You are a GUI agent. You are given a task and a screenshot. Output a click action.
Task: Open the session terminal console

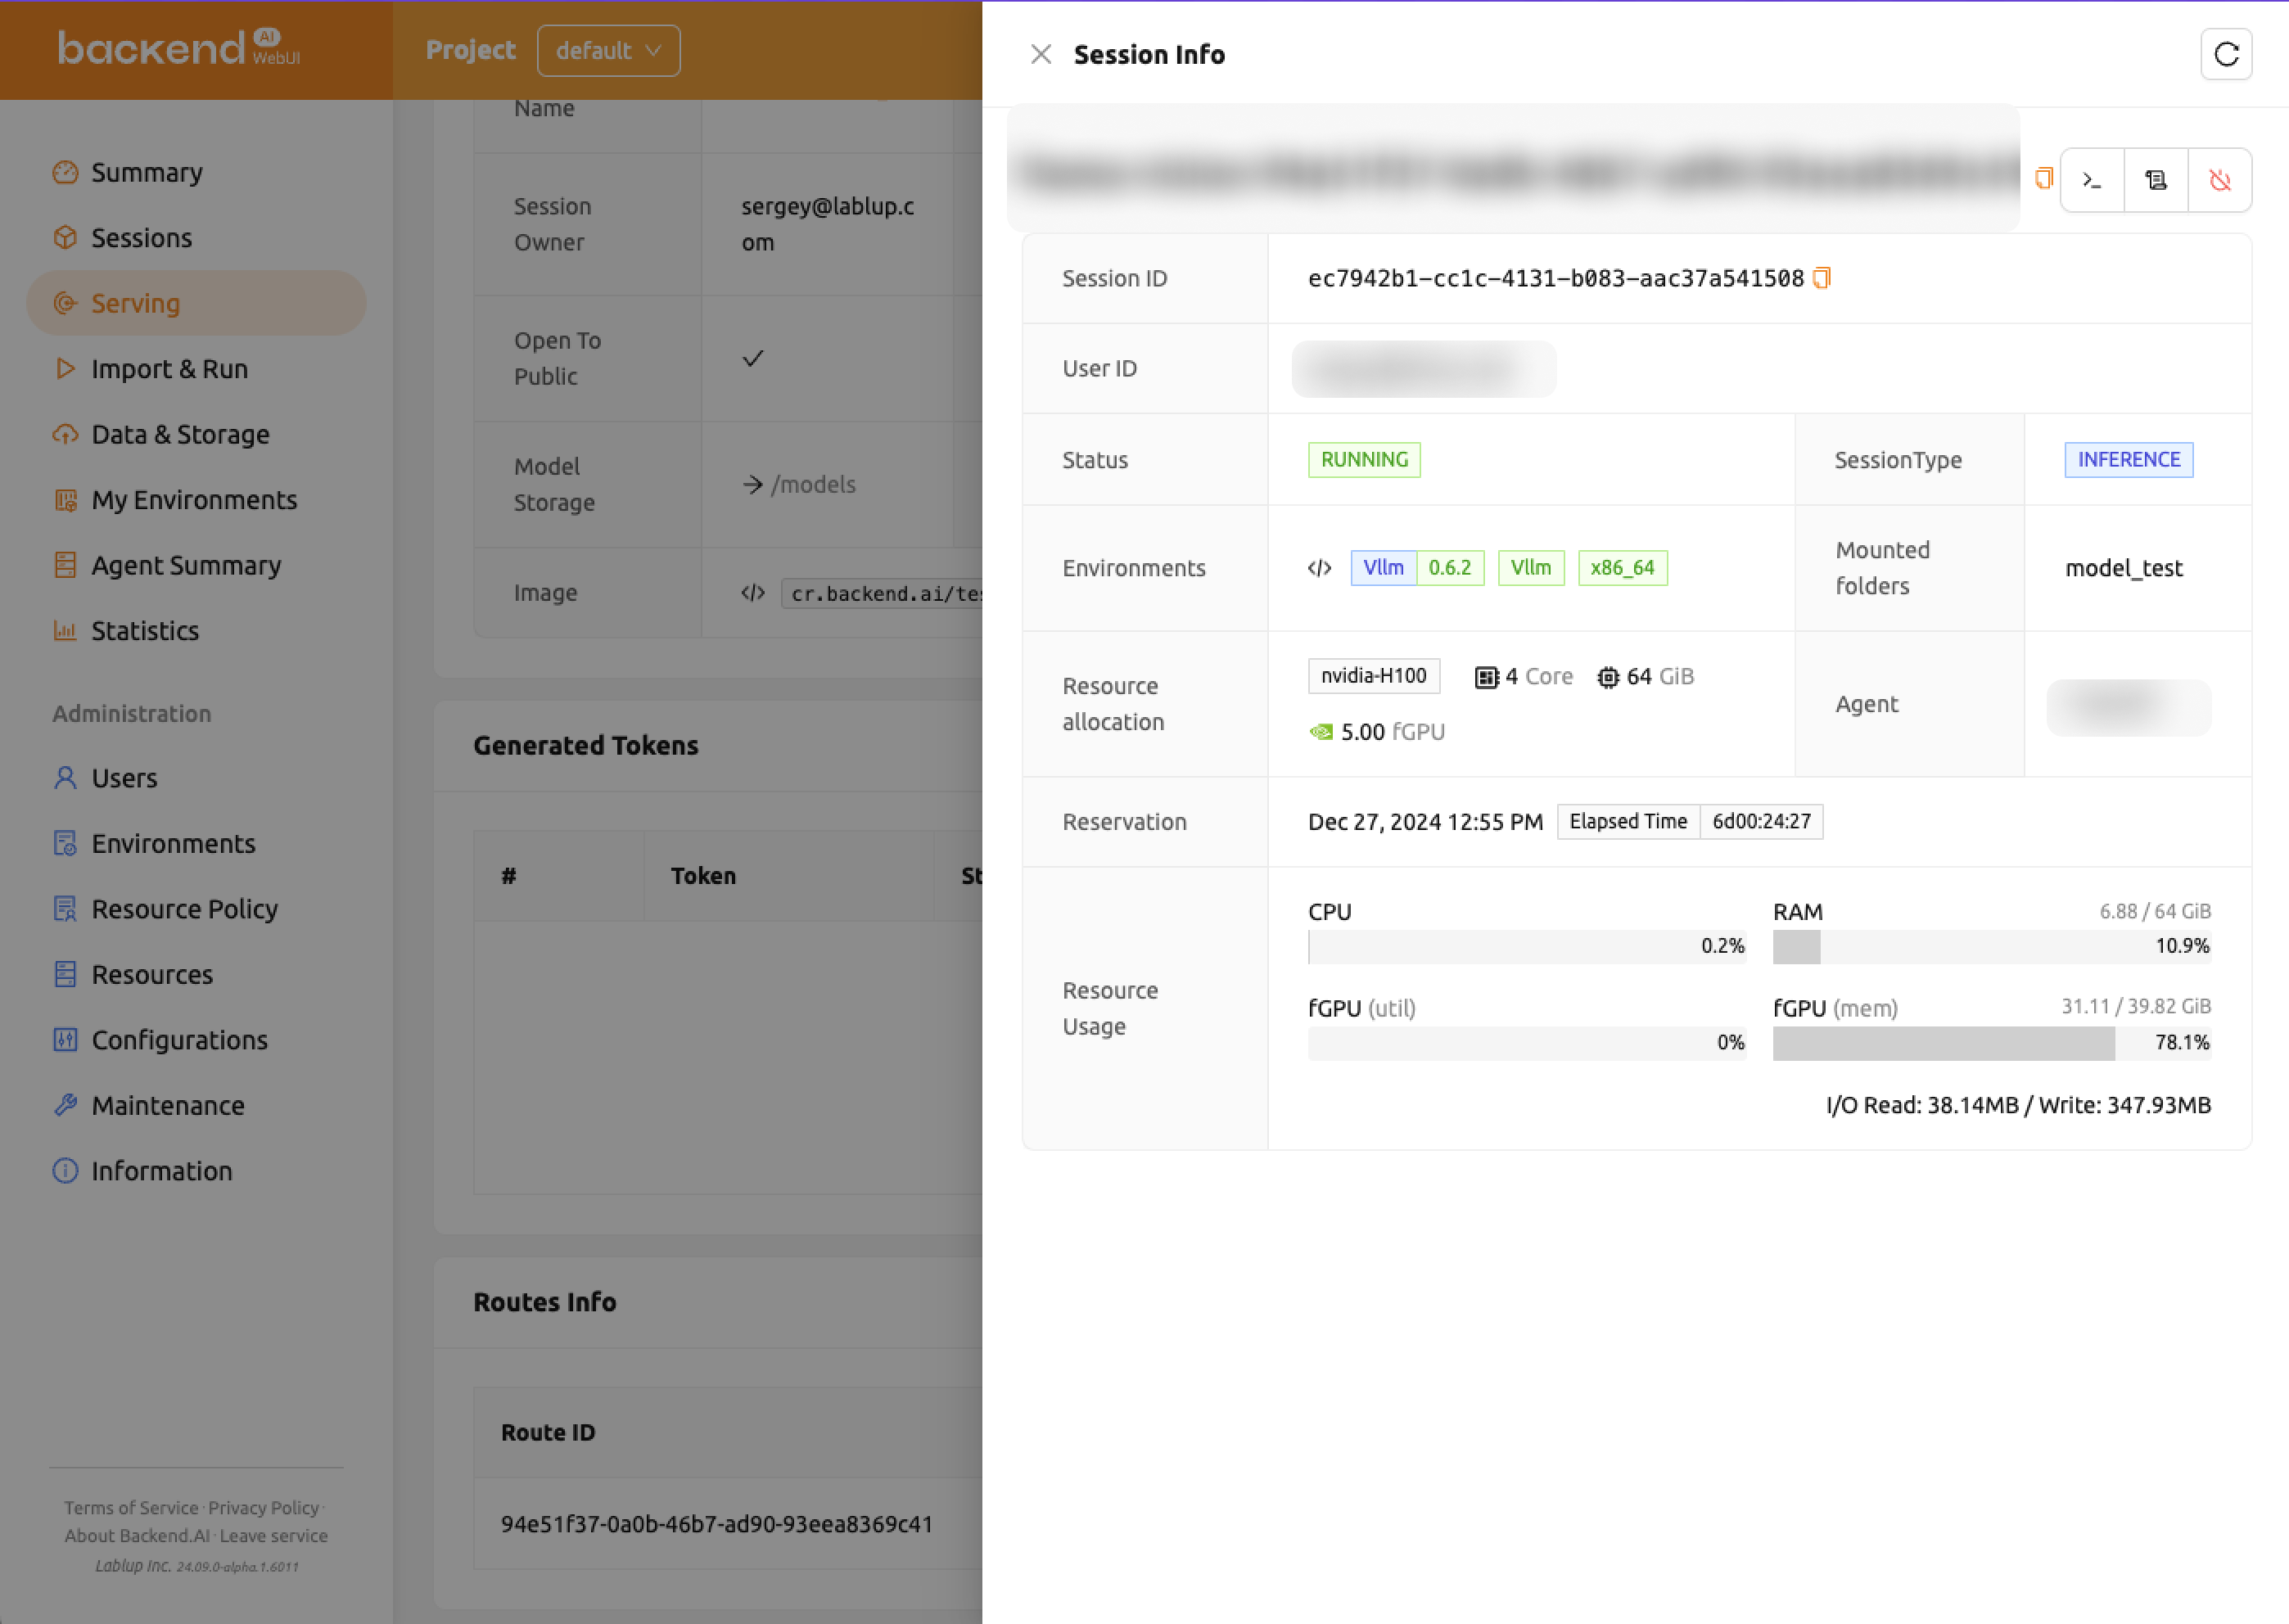2092,180
